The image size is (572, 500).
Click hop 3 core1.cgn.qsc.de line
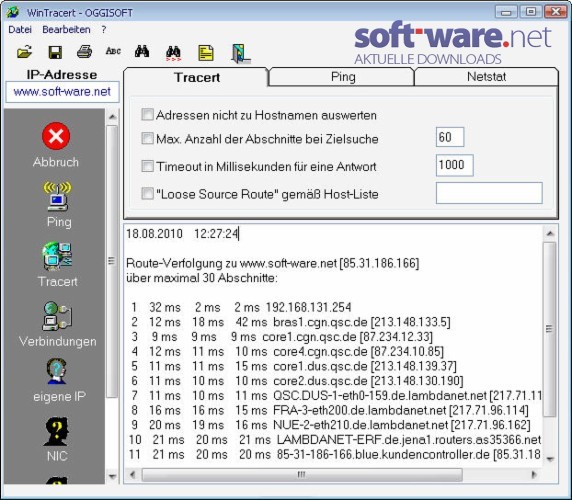tap(282, 337)
